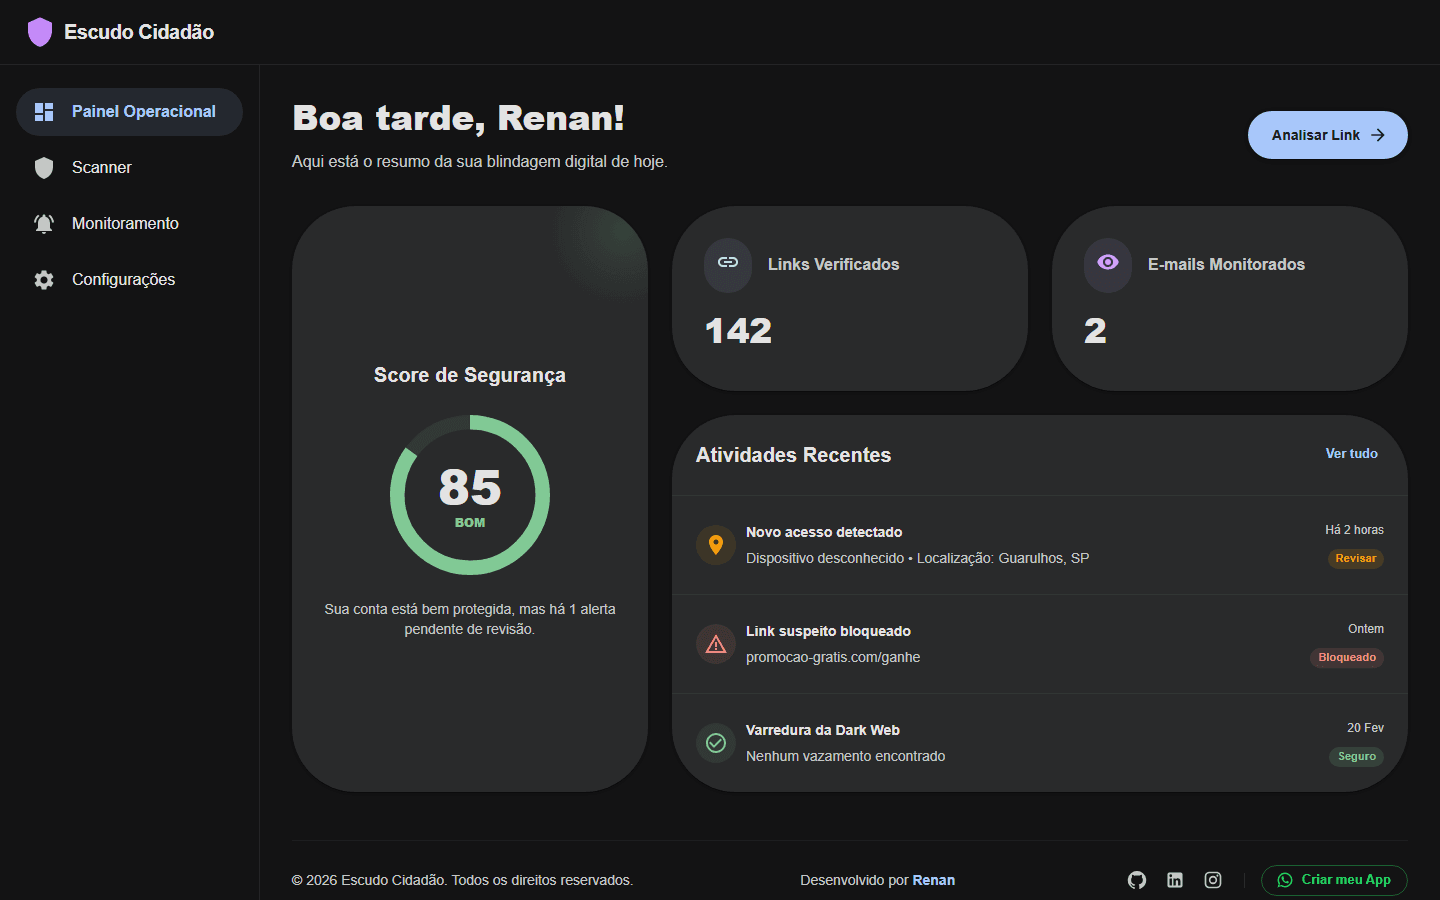Screen dimensions: 1440x900
Task: Click the Há 2 horas timestamp
Action: click(1355, 530)
